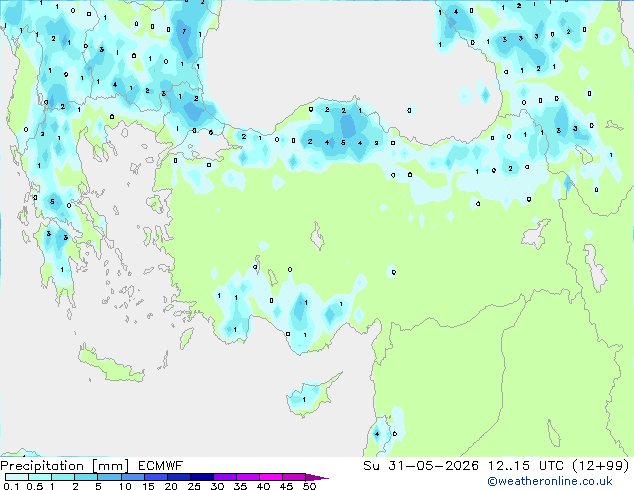Click the time range '12..15 UTC'

526,466
